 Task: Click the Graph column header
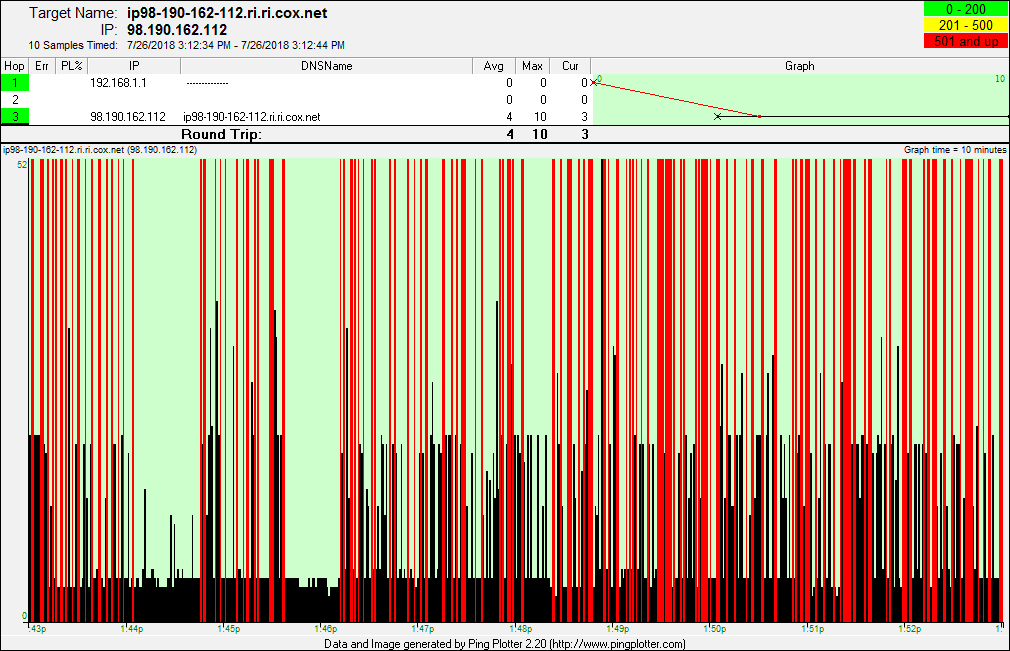(x=799, y=66)
